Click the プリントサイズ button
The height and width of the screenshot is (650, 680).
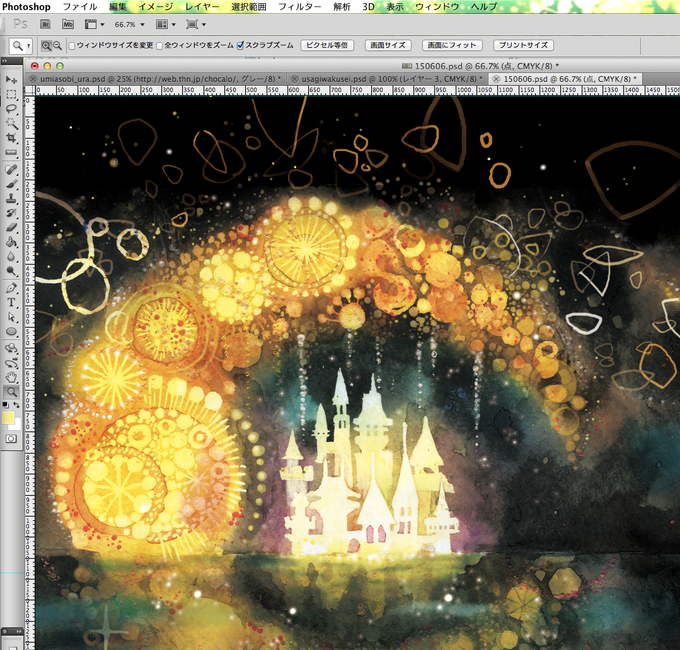point(523,45)
